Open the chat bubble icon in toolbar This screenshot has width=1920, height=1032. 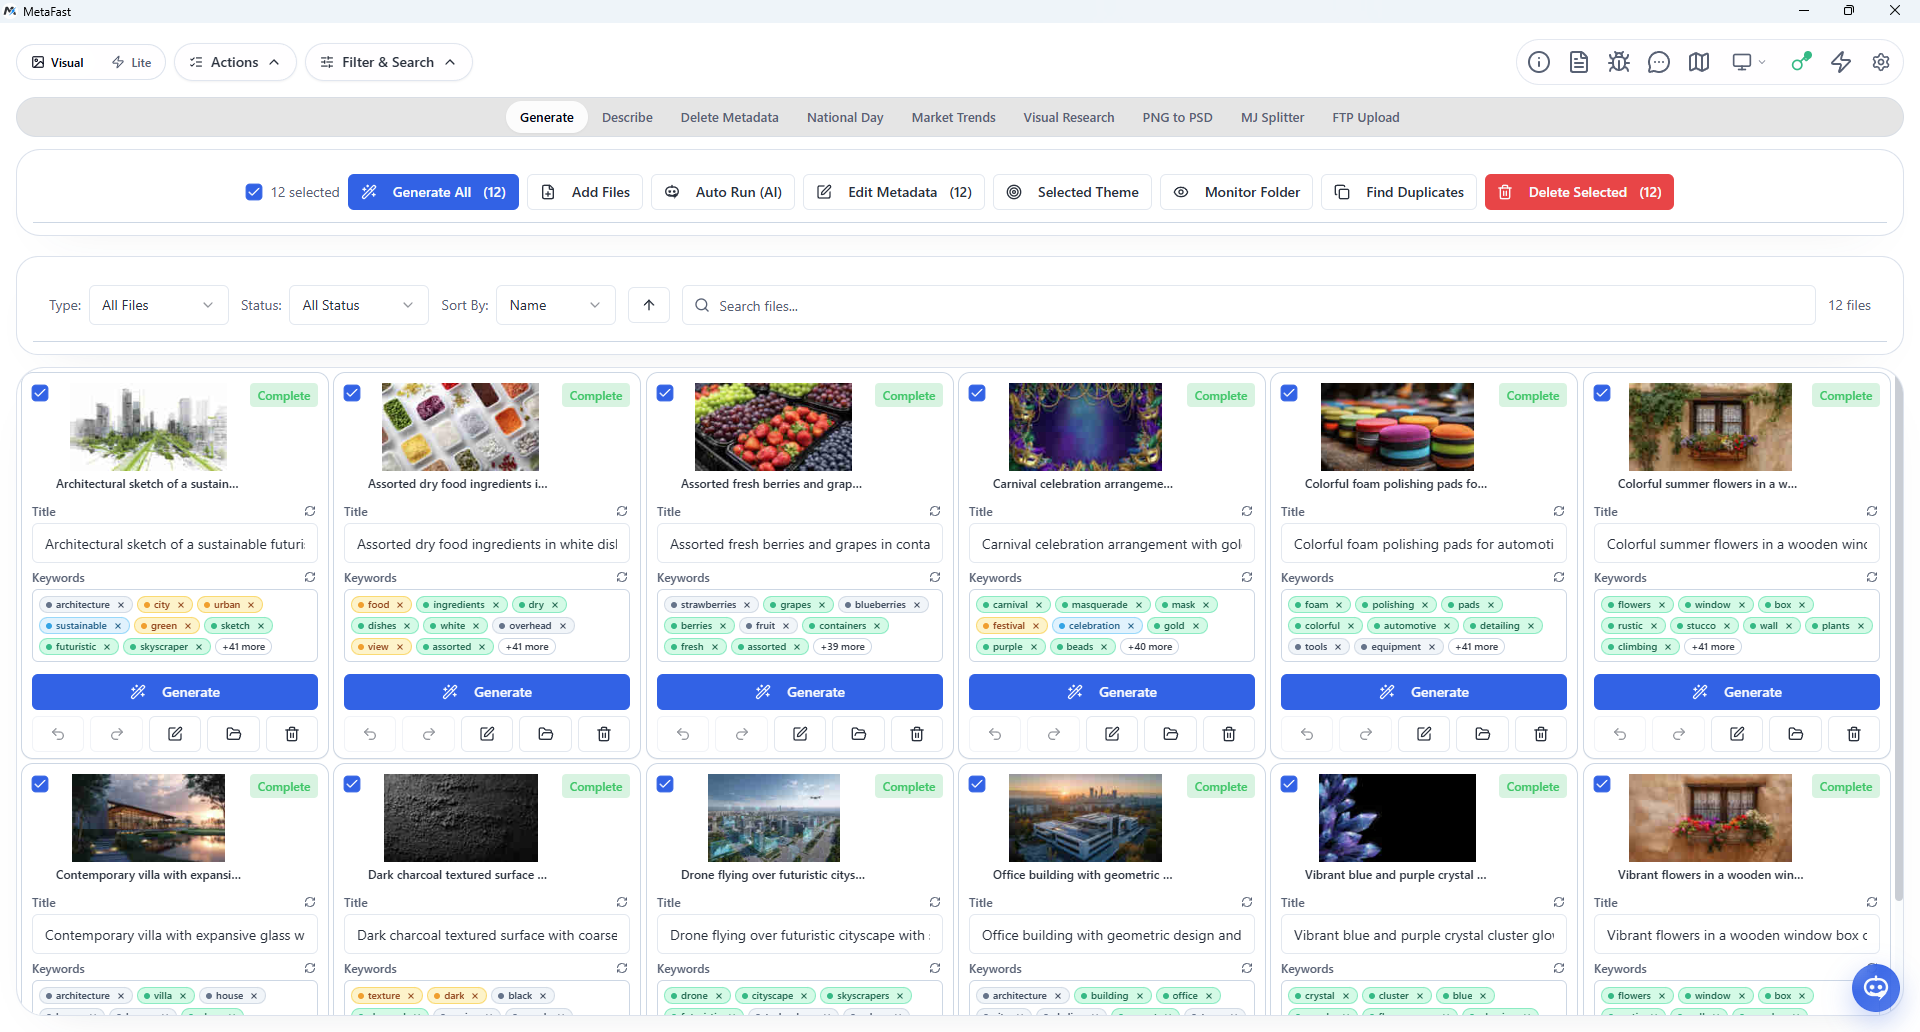tap(1659, 62)
